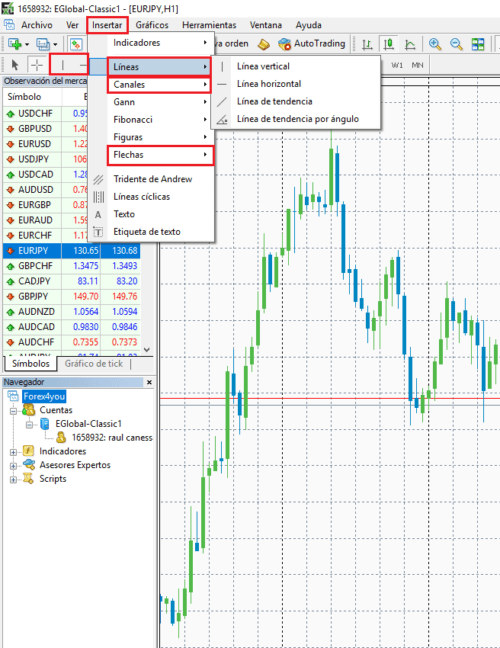
Task: Click the Scripts folder icon
Action: [x=28, y=479]
